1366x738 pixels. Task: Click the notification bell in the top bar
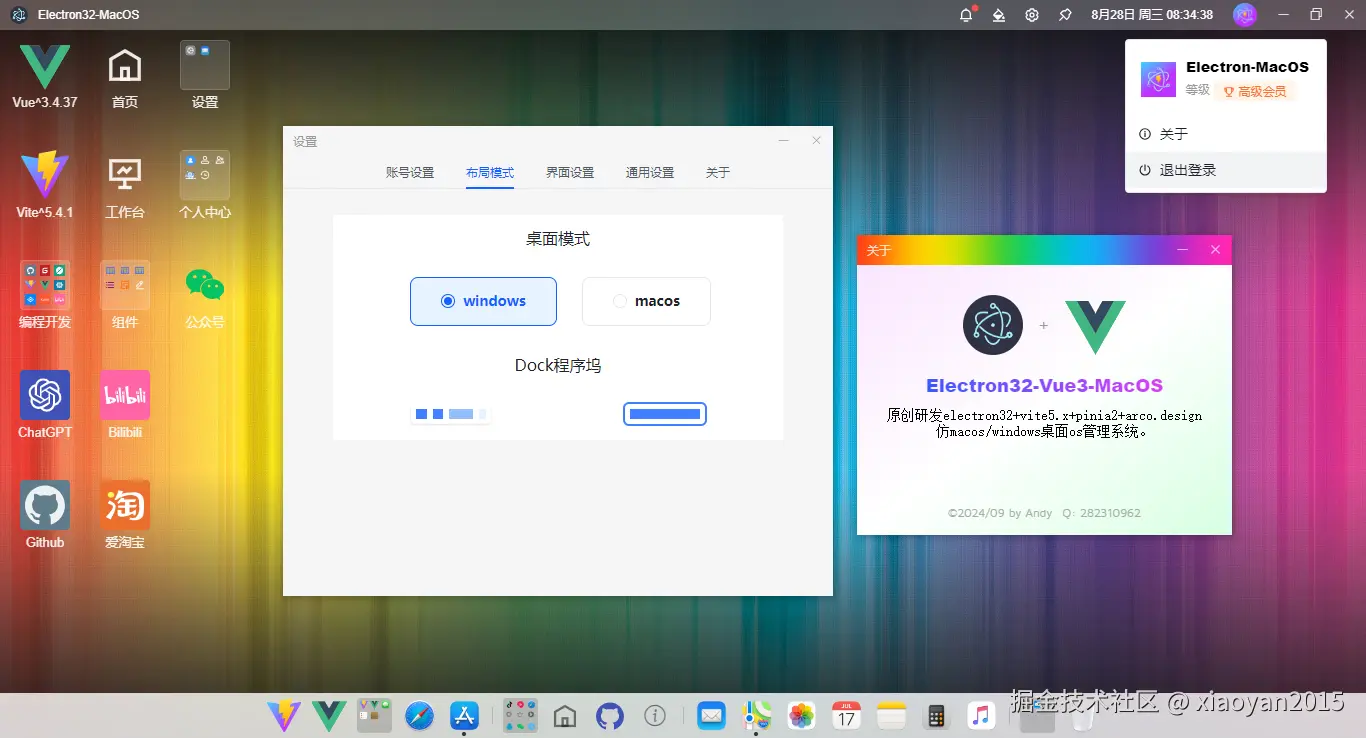pyautogui.click(x=965, y=14)
